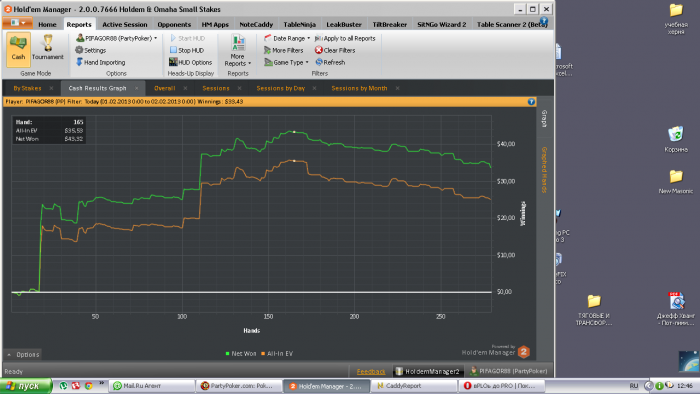Click Stop HUD
The image size is (700, 394).
pos(187,50)
